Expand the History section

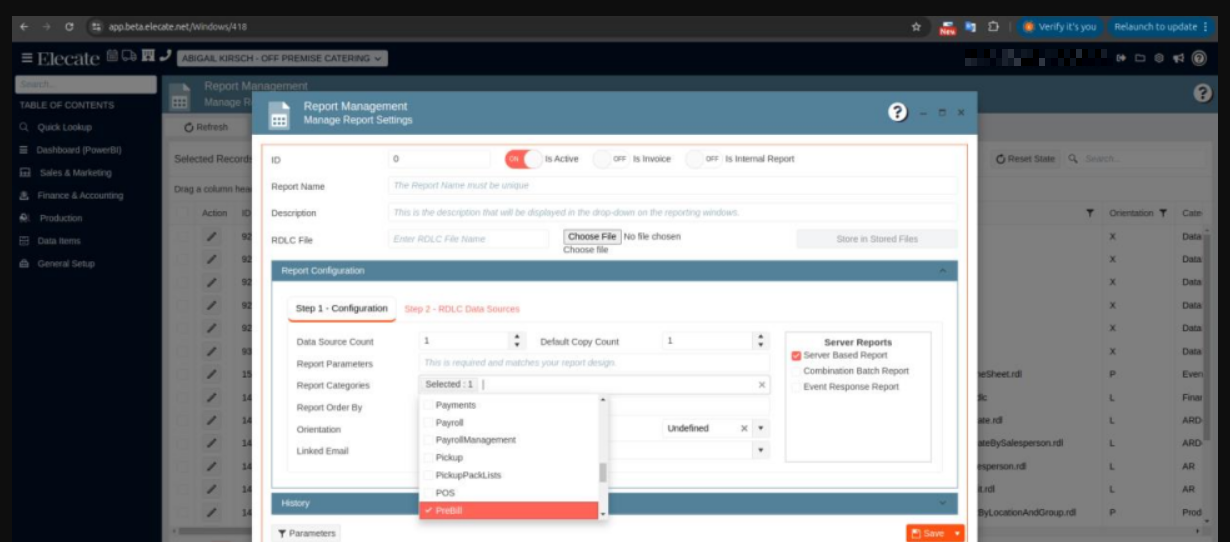click(x=941, y=503)
